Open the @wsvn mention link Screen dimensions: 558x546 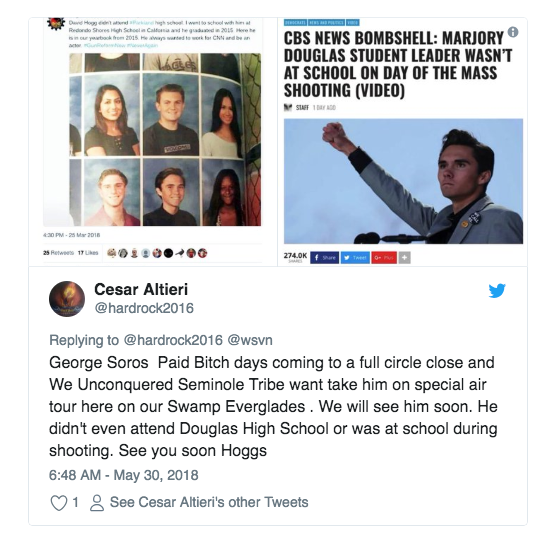[x=250, y=340]
